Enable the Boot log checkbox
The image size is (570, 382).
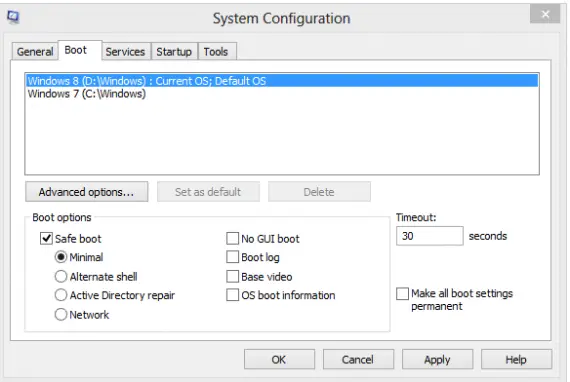coord(232,257)
